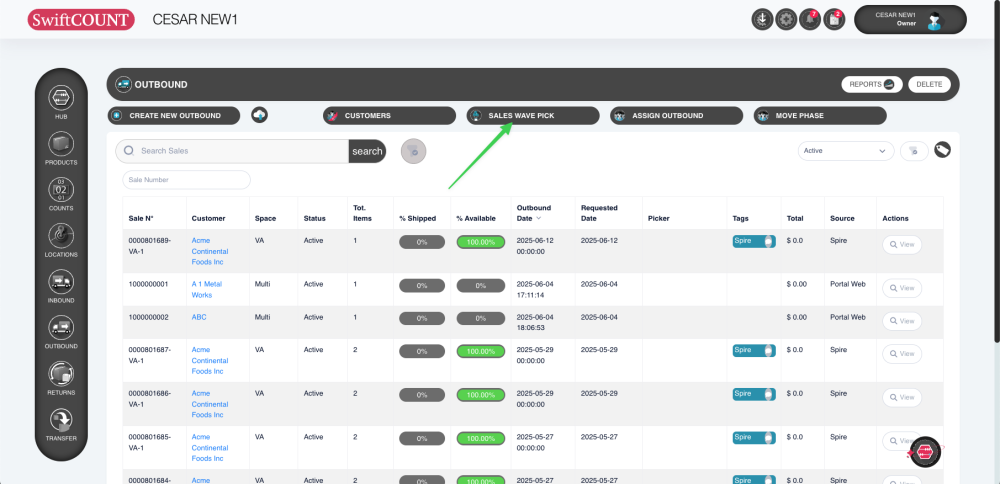
Task: View sale 1000000001
Action: 902,288
